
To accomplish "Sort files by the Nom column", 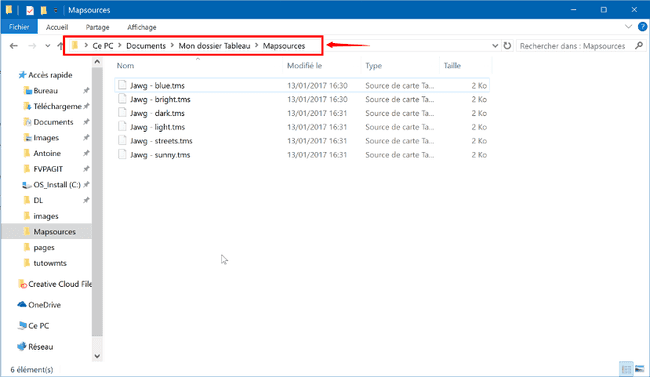I will click(125, 66).
